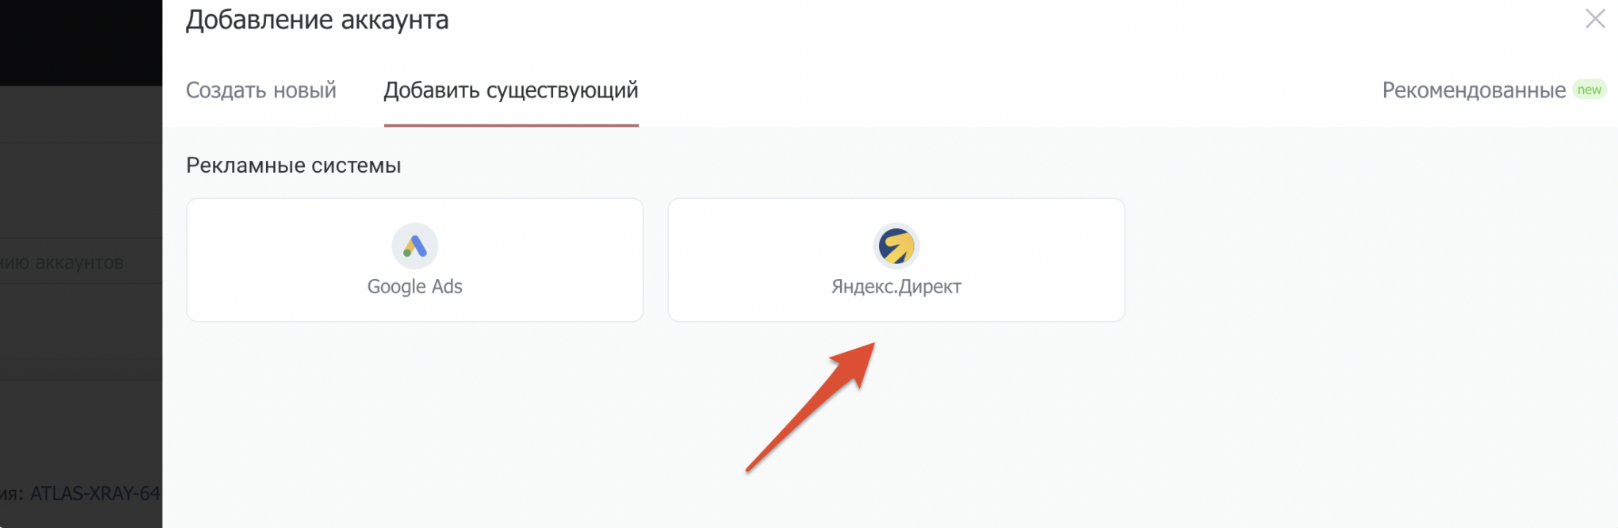This screenshot has width=1618, height=528.
Task: Click the dimmed аккаунтов text behind dialog
Action: pos(78,263)
